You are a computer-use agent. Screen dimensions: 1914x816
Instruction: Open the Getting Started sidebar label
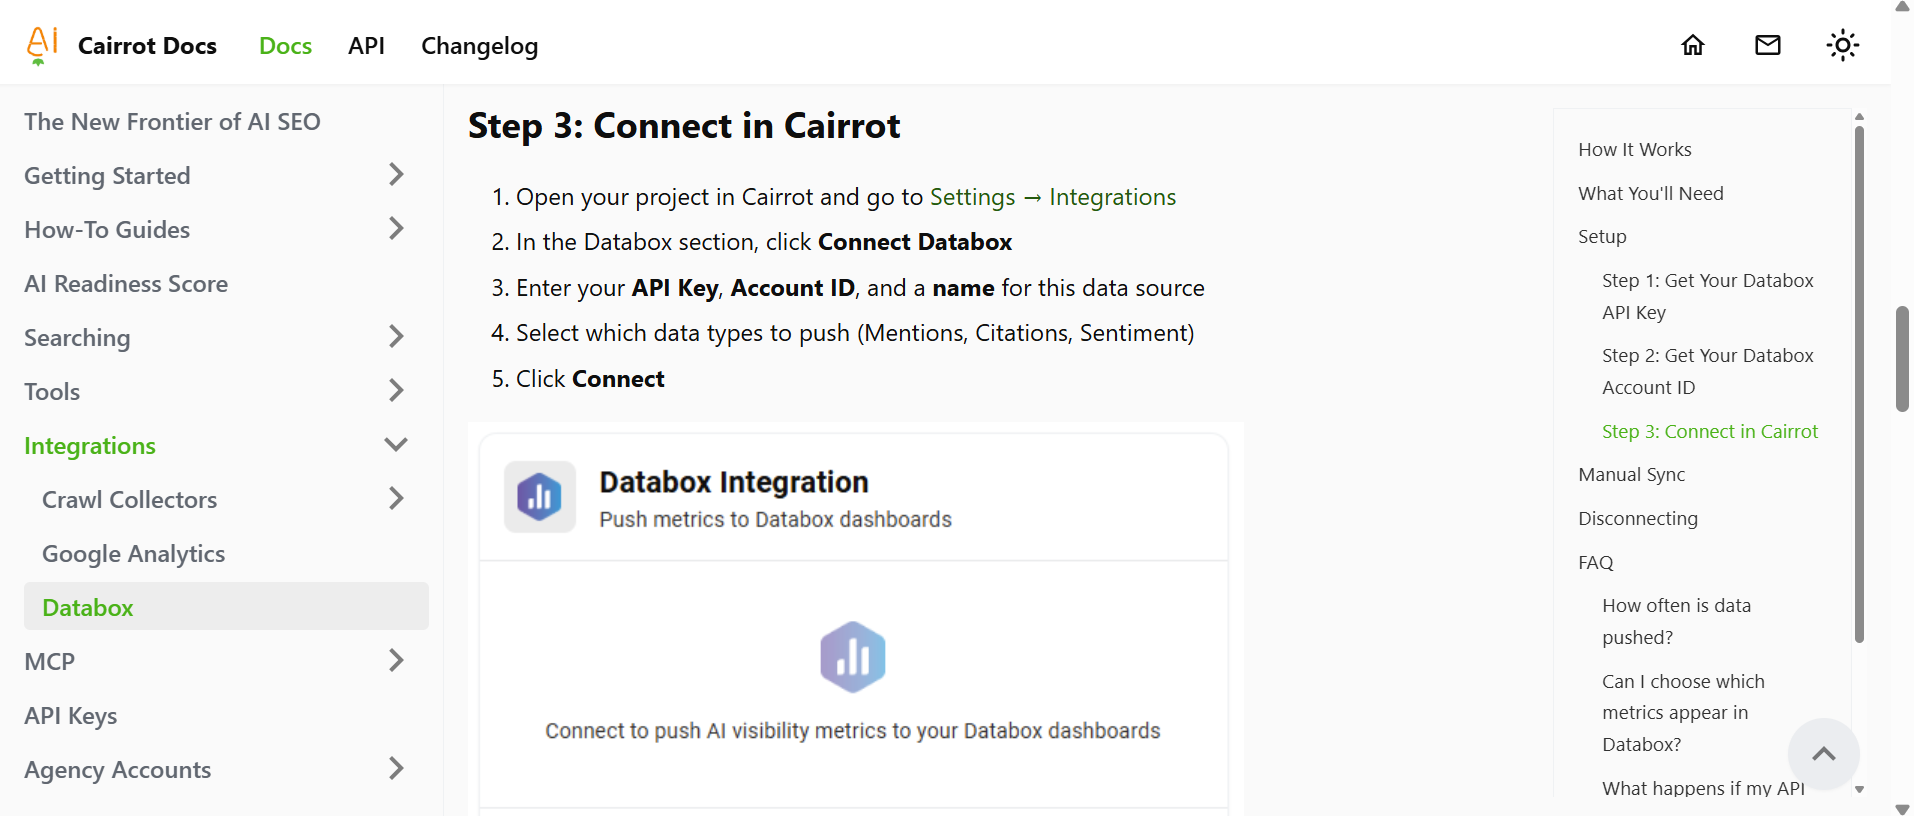click(107, 176)
